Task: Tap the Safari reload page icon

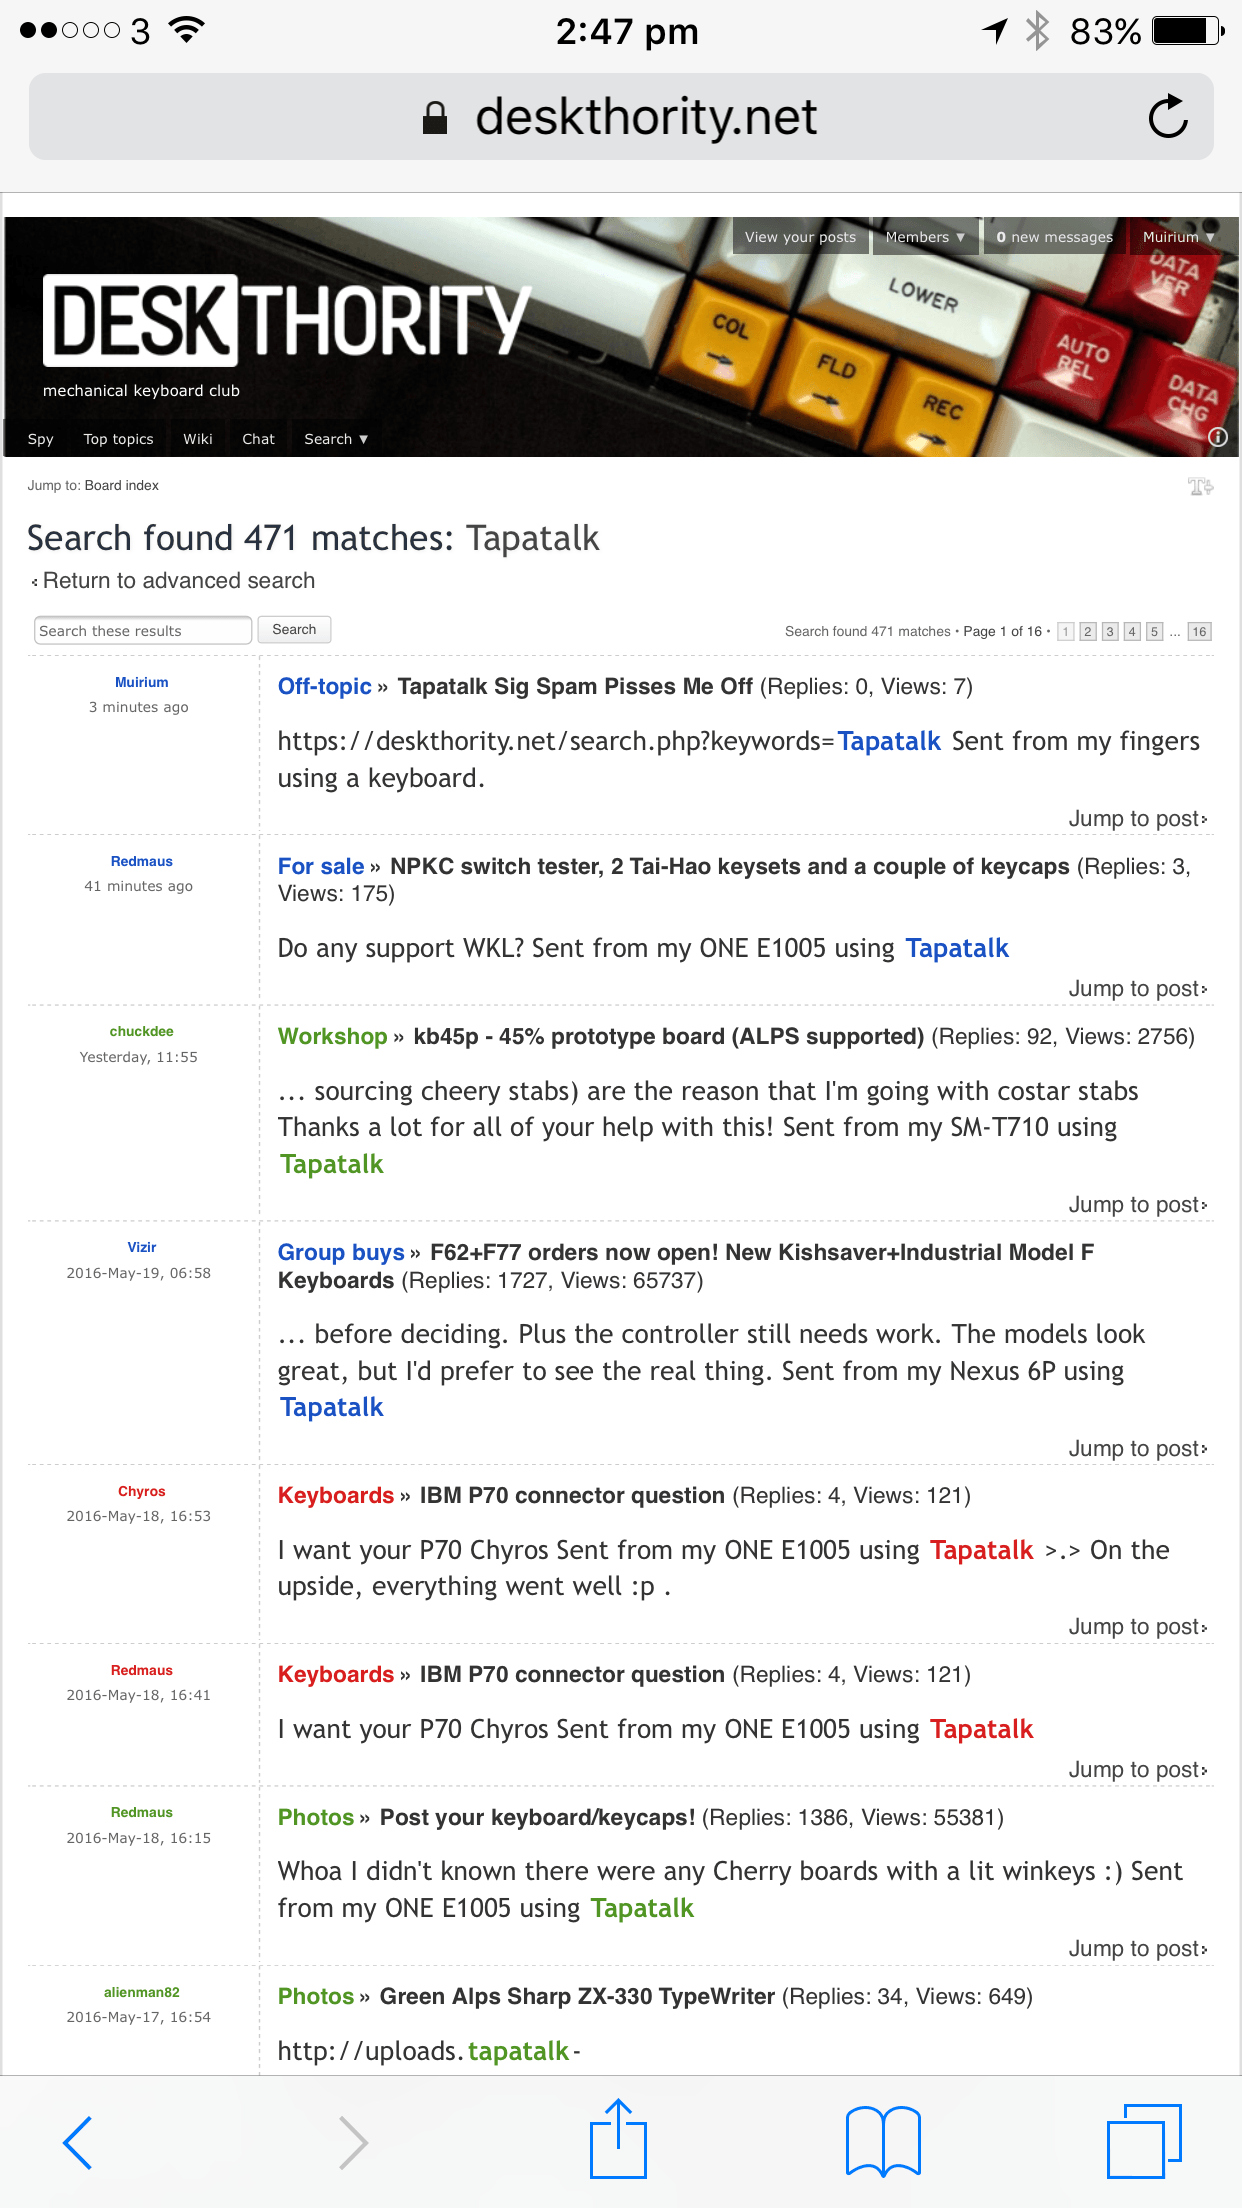Action: click(x=1167, y=117)
